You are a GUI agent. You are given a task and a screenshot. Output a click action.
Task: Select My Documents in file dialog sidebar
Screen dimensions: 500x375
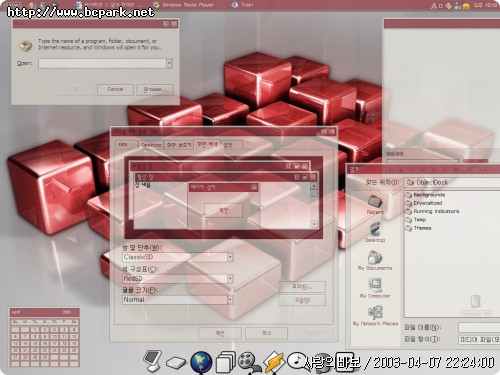pyautogui.click(x=375, y=260)
